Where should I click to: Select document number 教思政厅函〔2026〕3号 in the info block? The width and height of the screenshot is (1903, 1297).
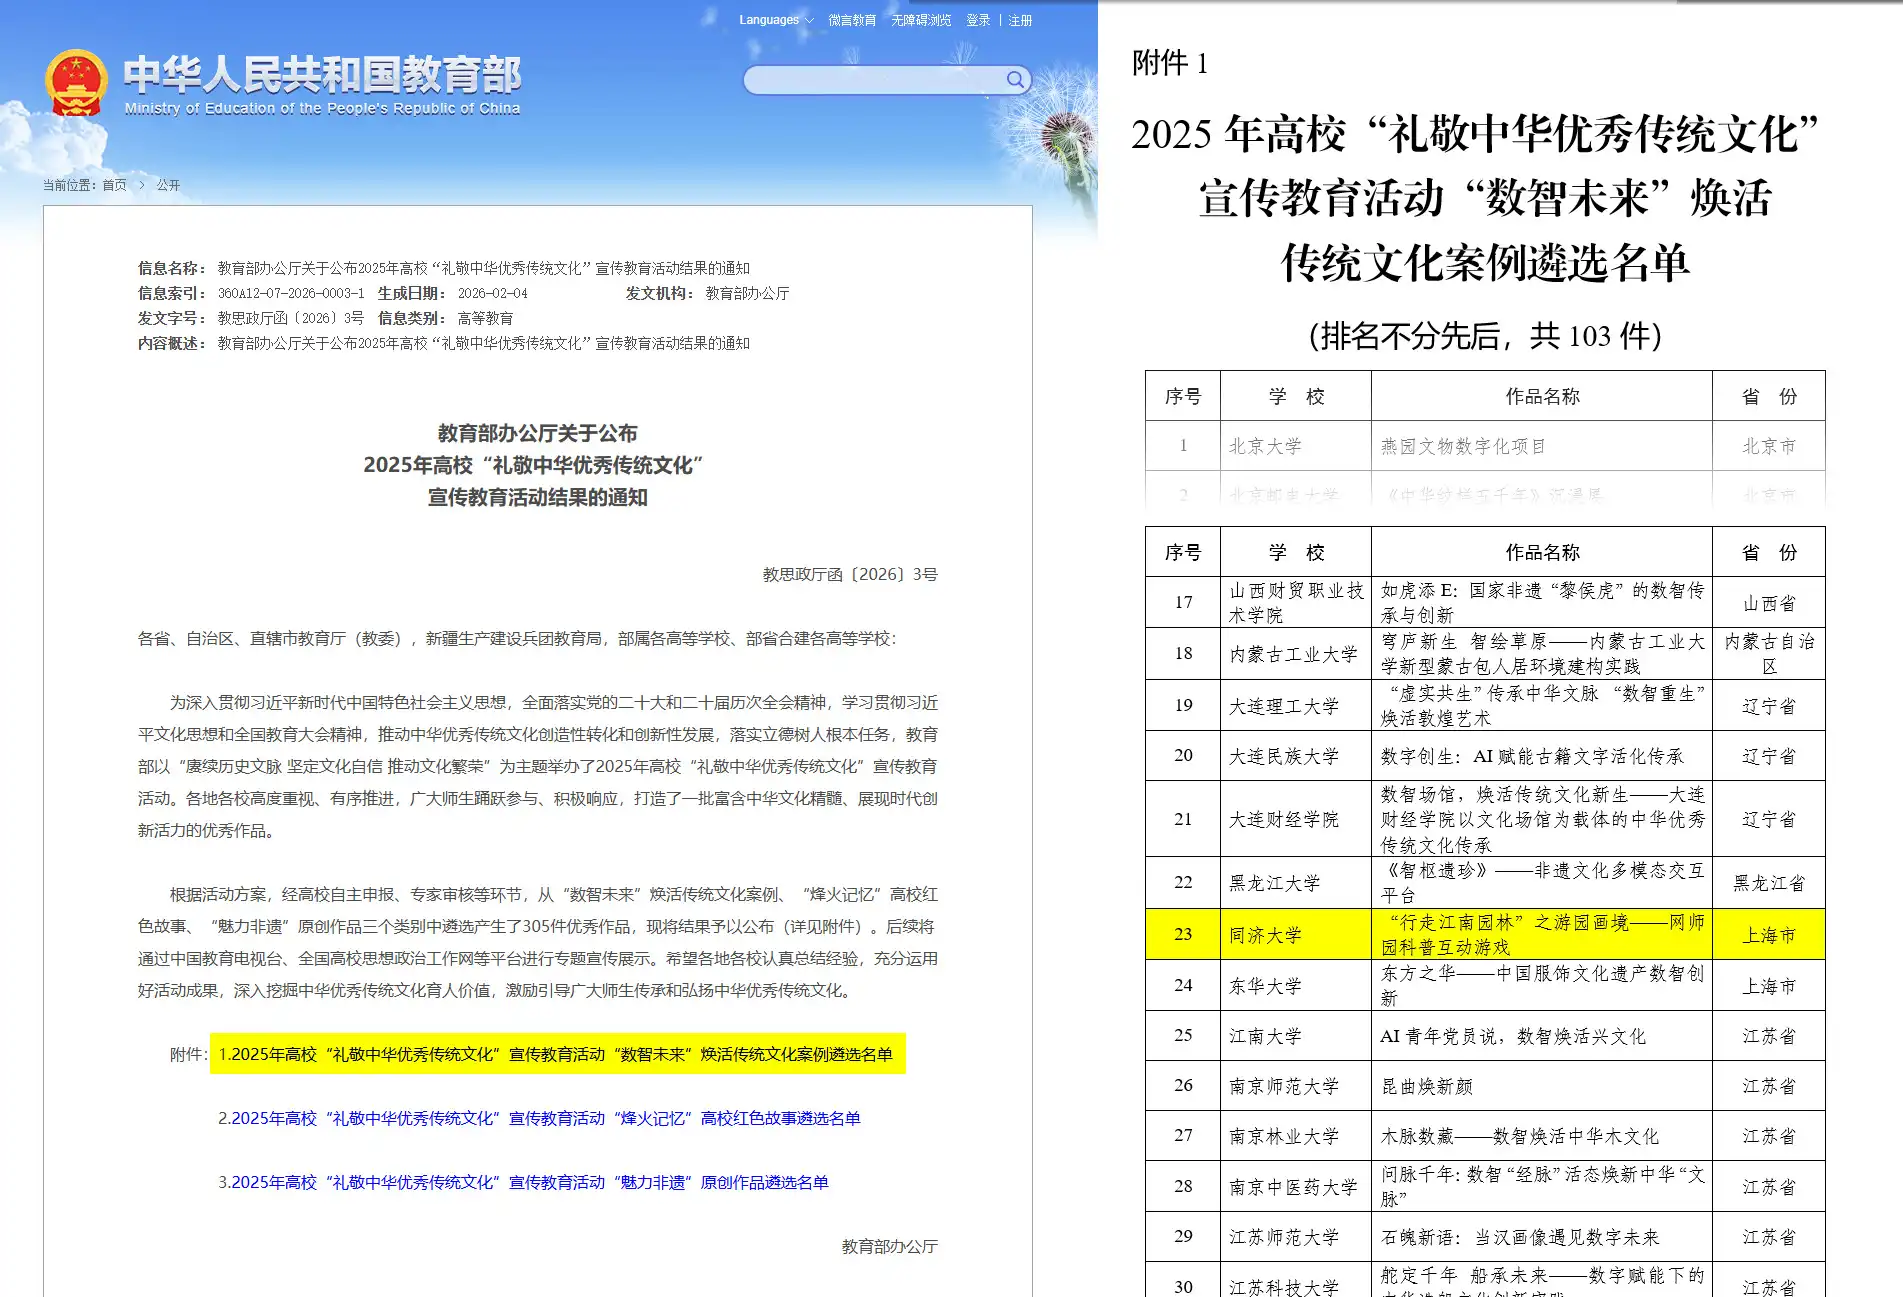click(x=291, y=318)
